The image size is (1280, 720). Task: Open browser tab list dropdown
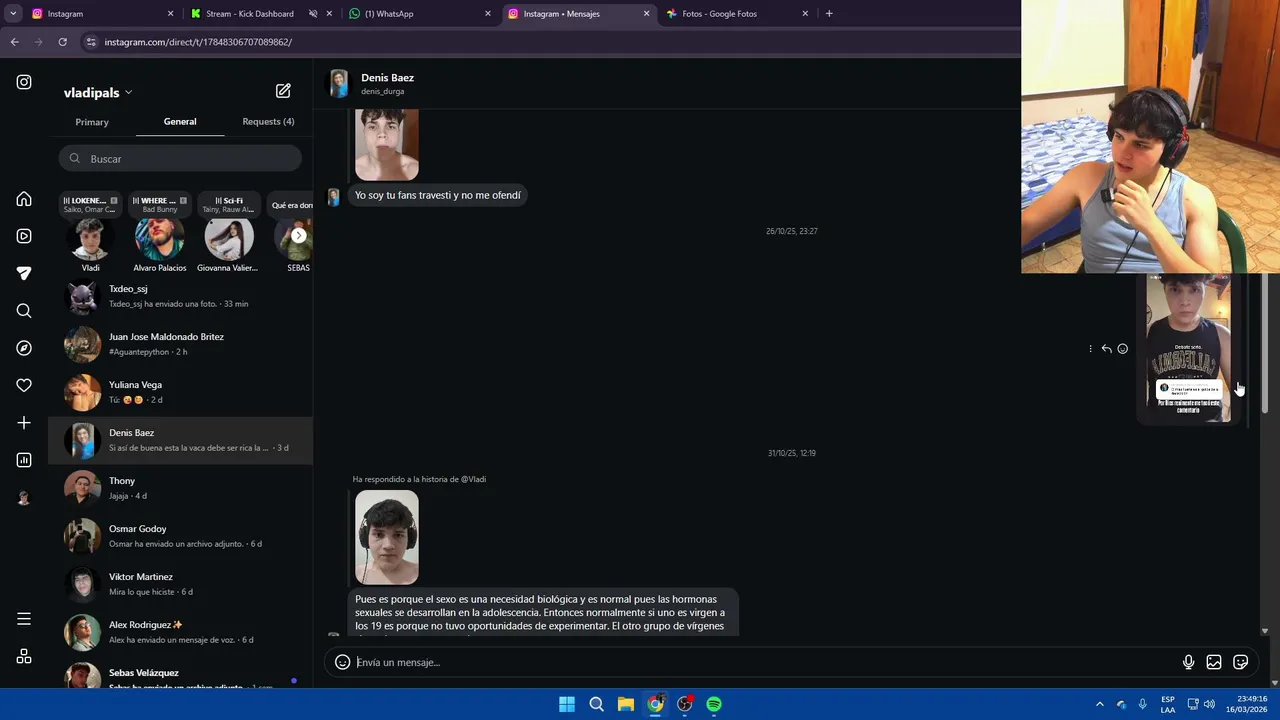pos(13,14)
